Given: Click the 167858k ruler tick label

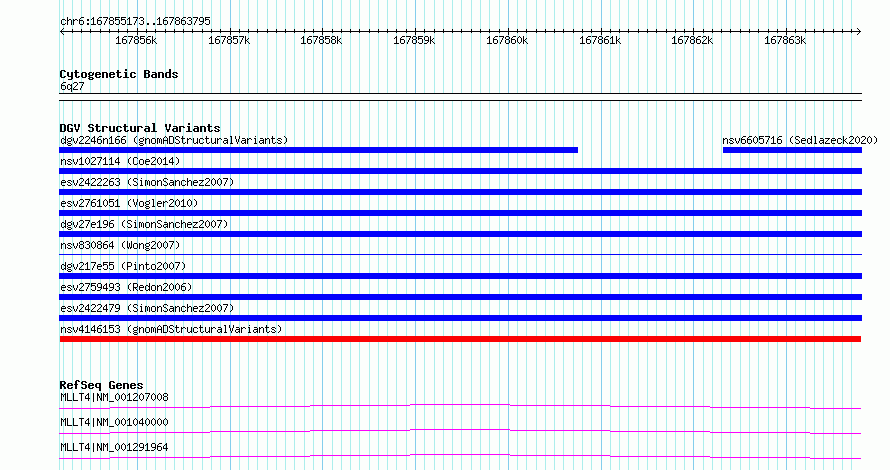Looking at the screenshot, I should pyautogui.click(x=321, y=40).
